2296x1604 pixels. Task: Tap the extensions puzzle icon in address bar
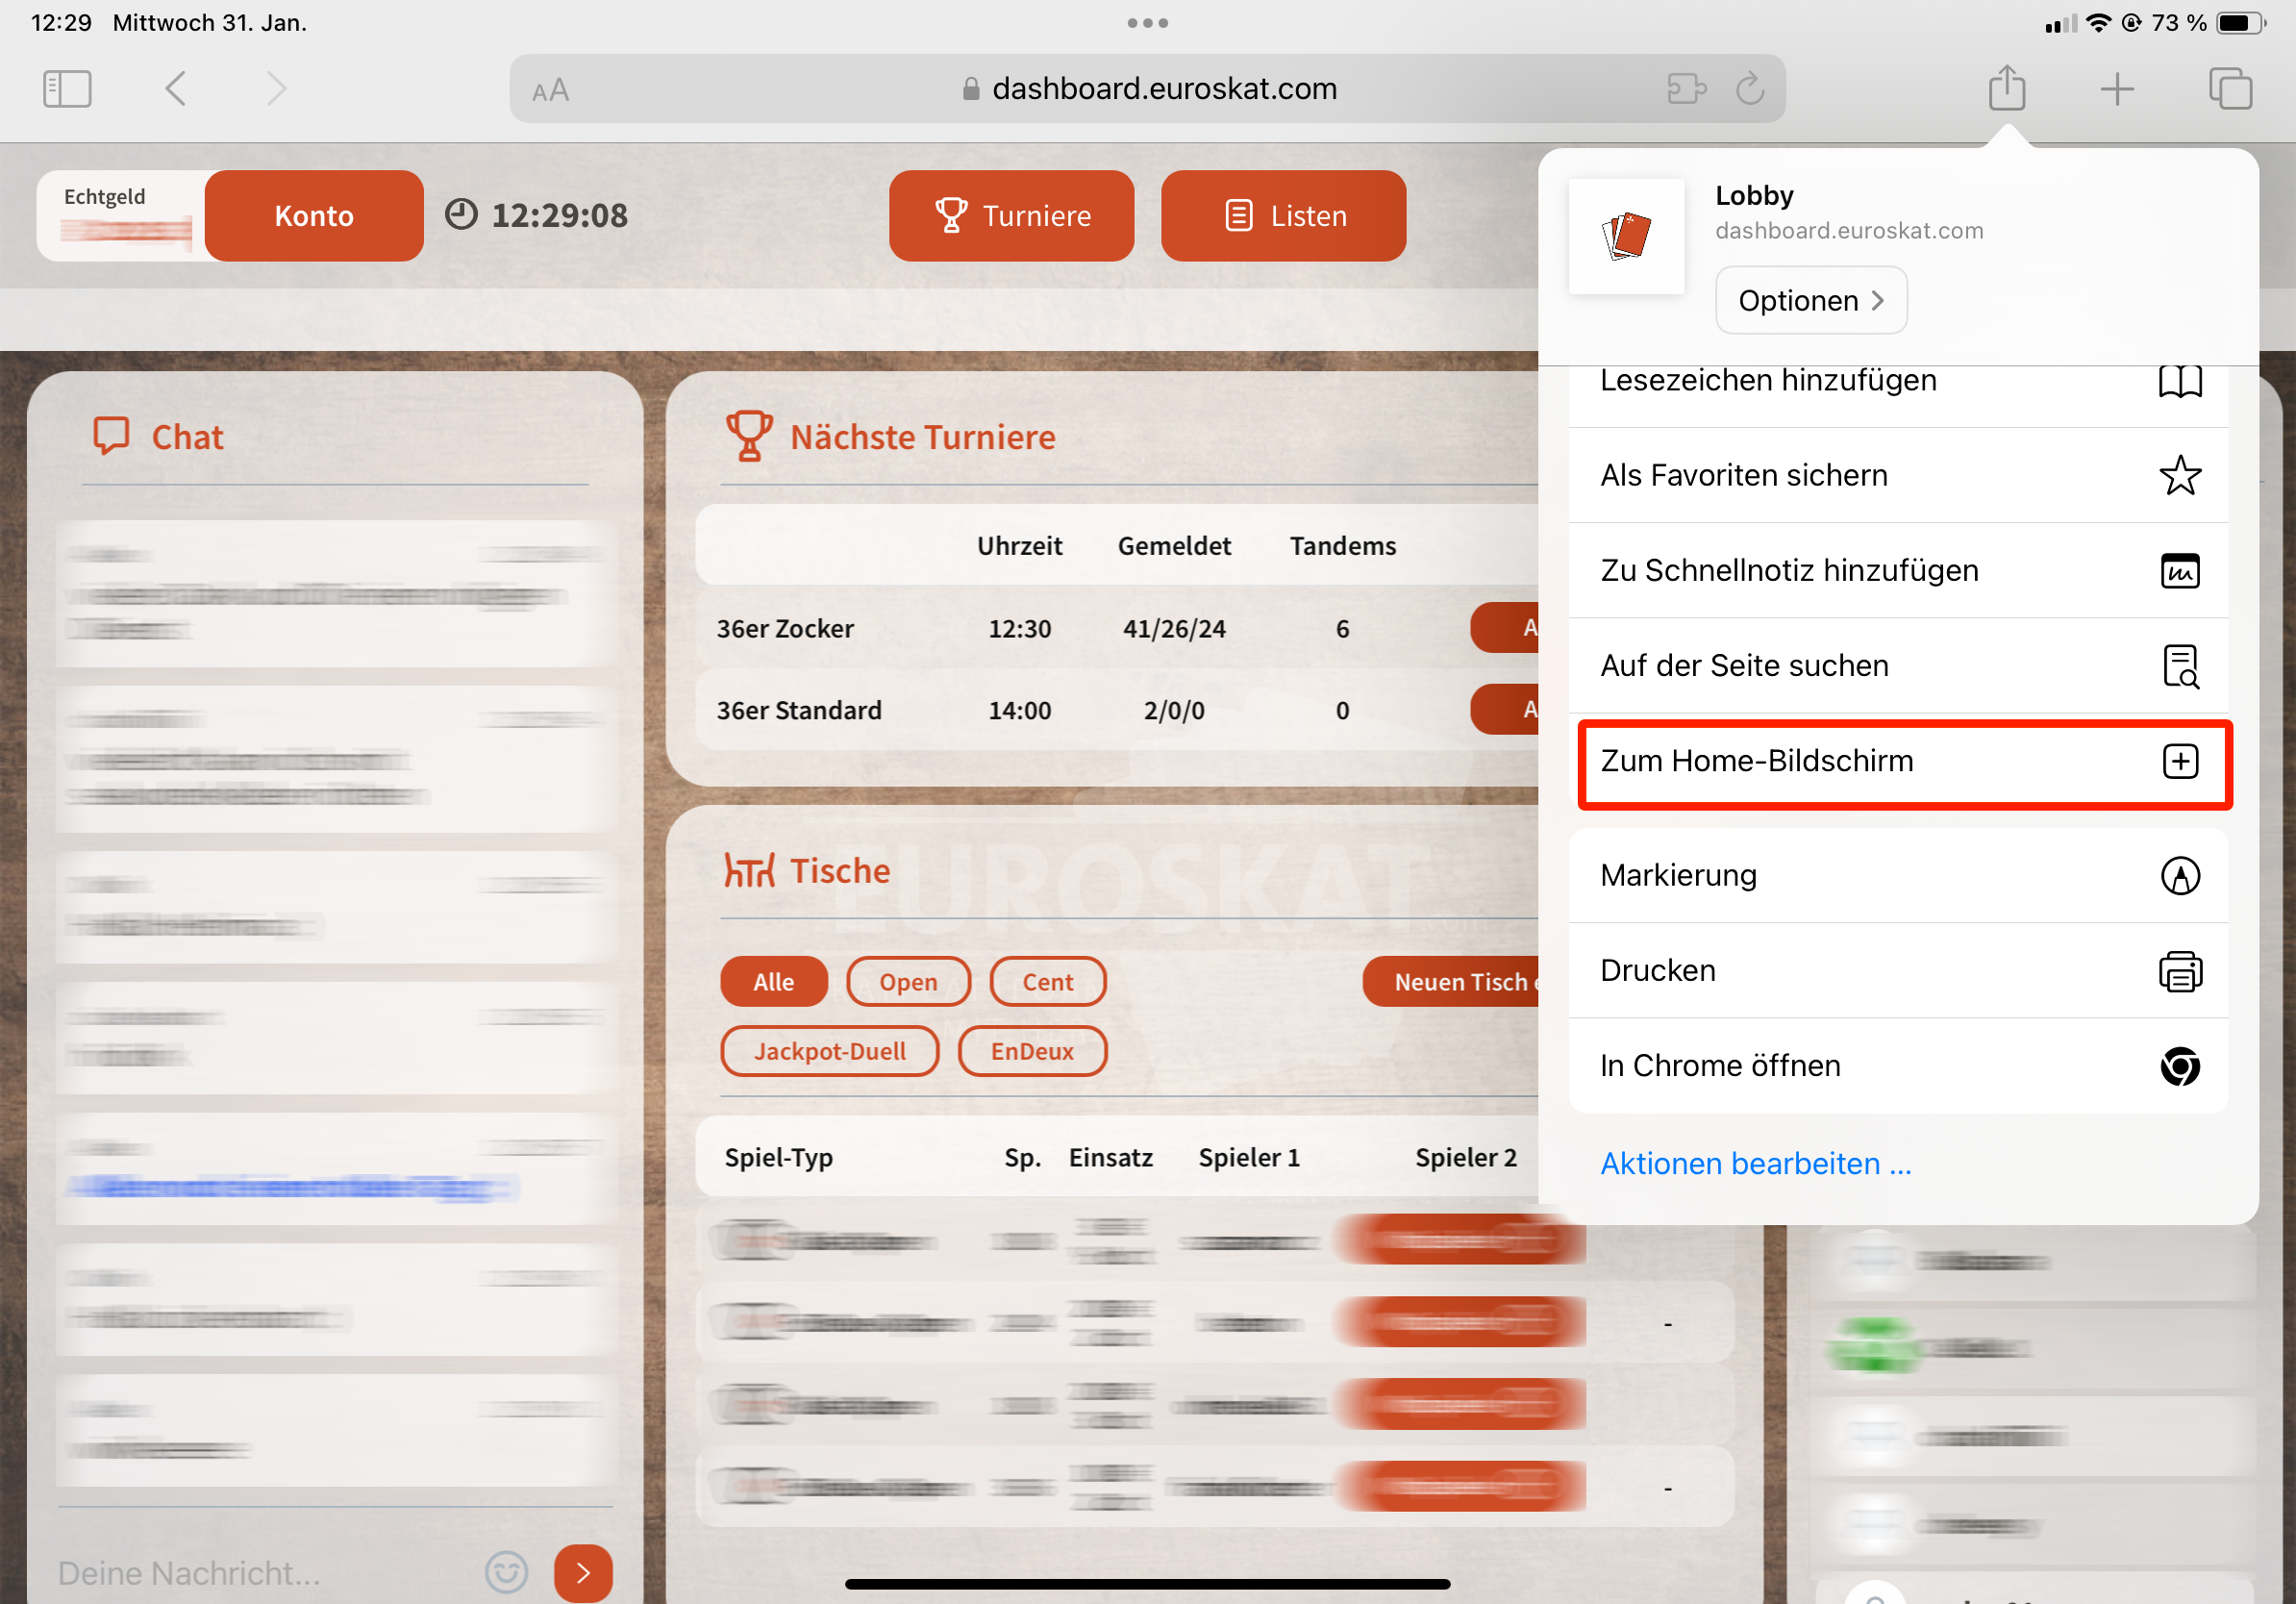click(1686, 89)
